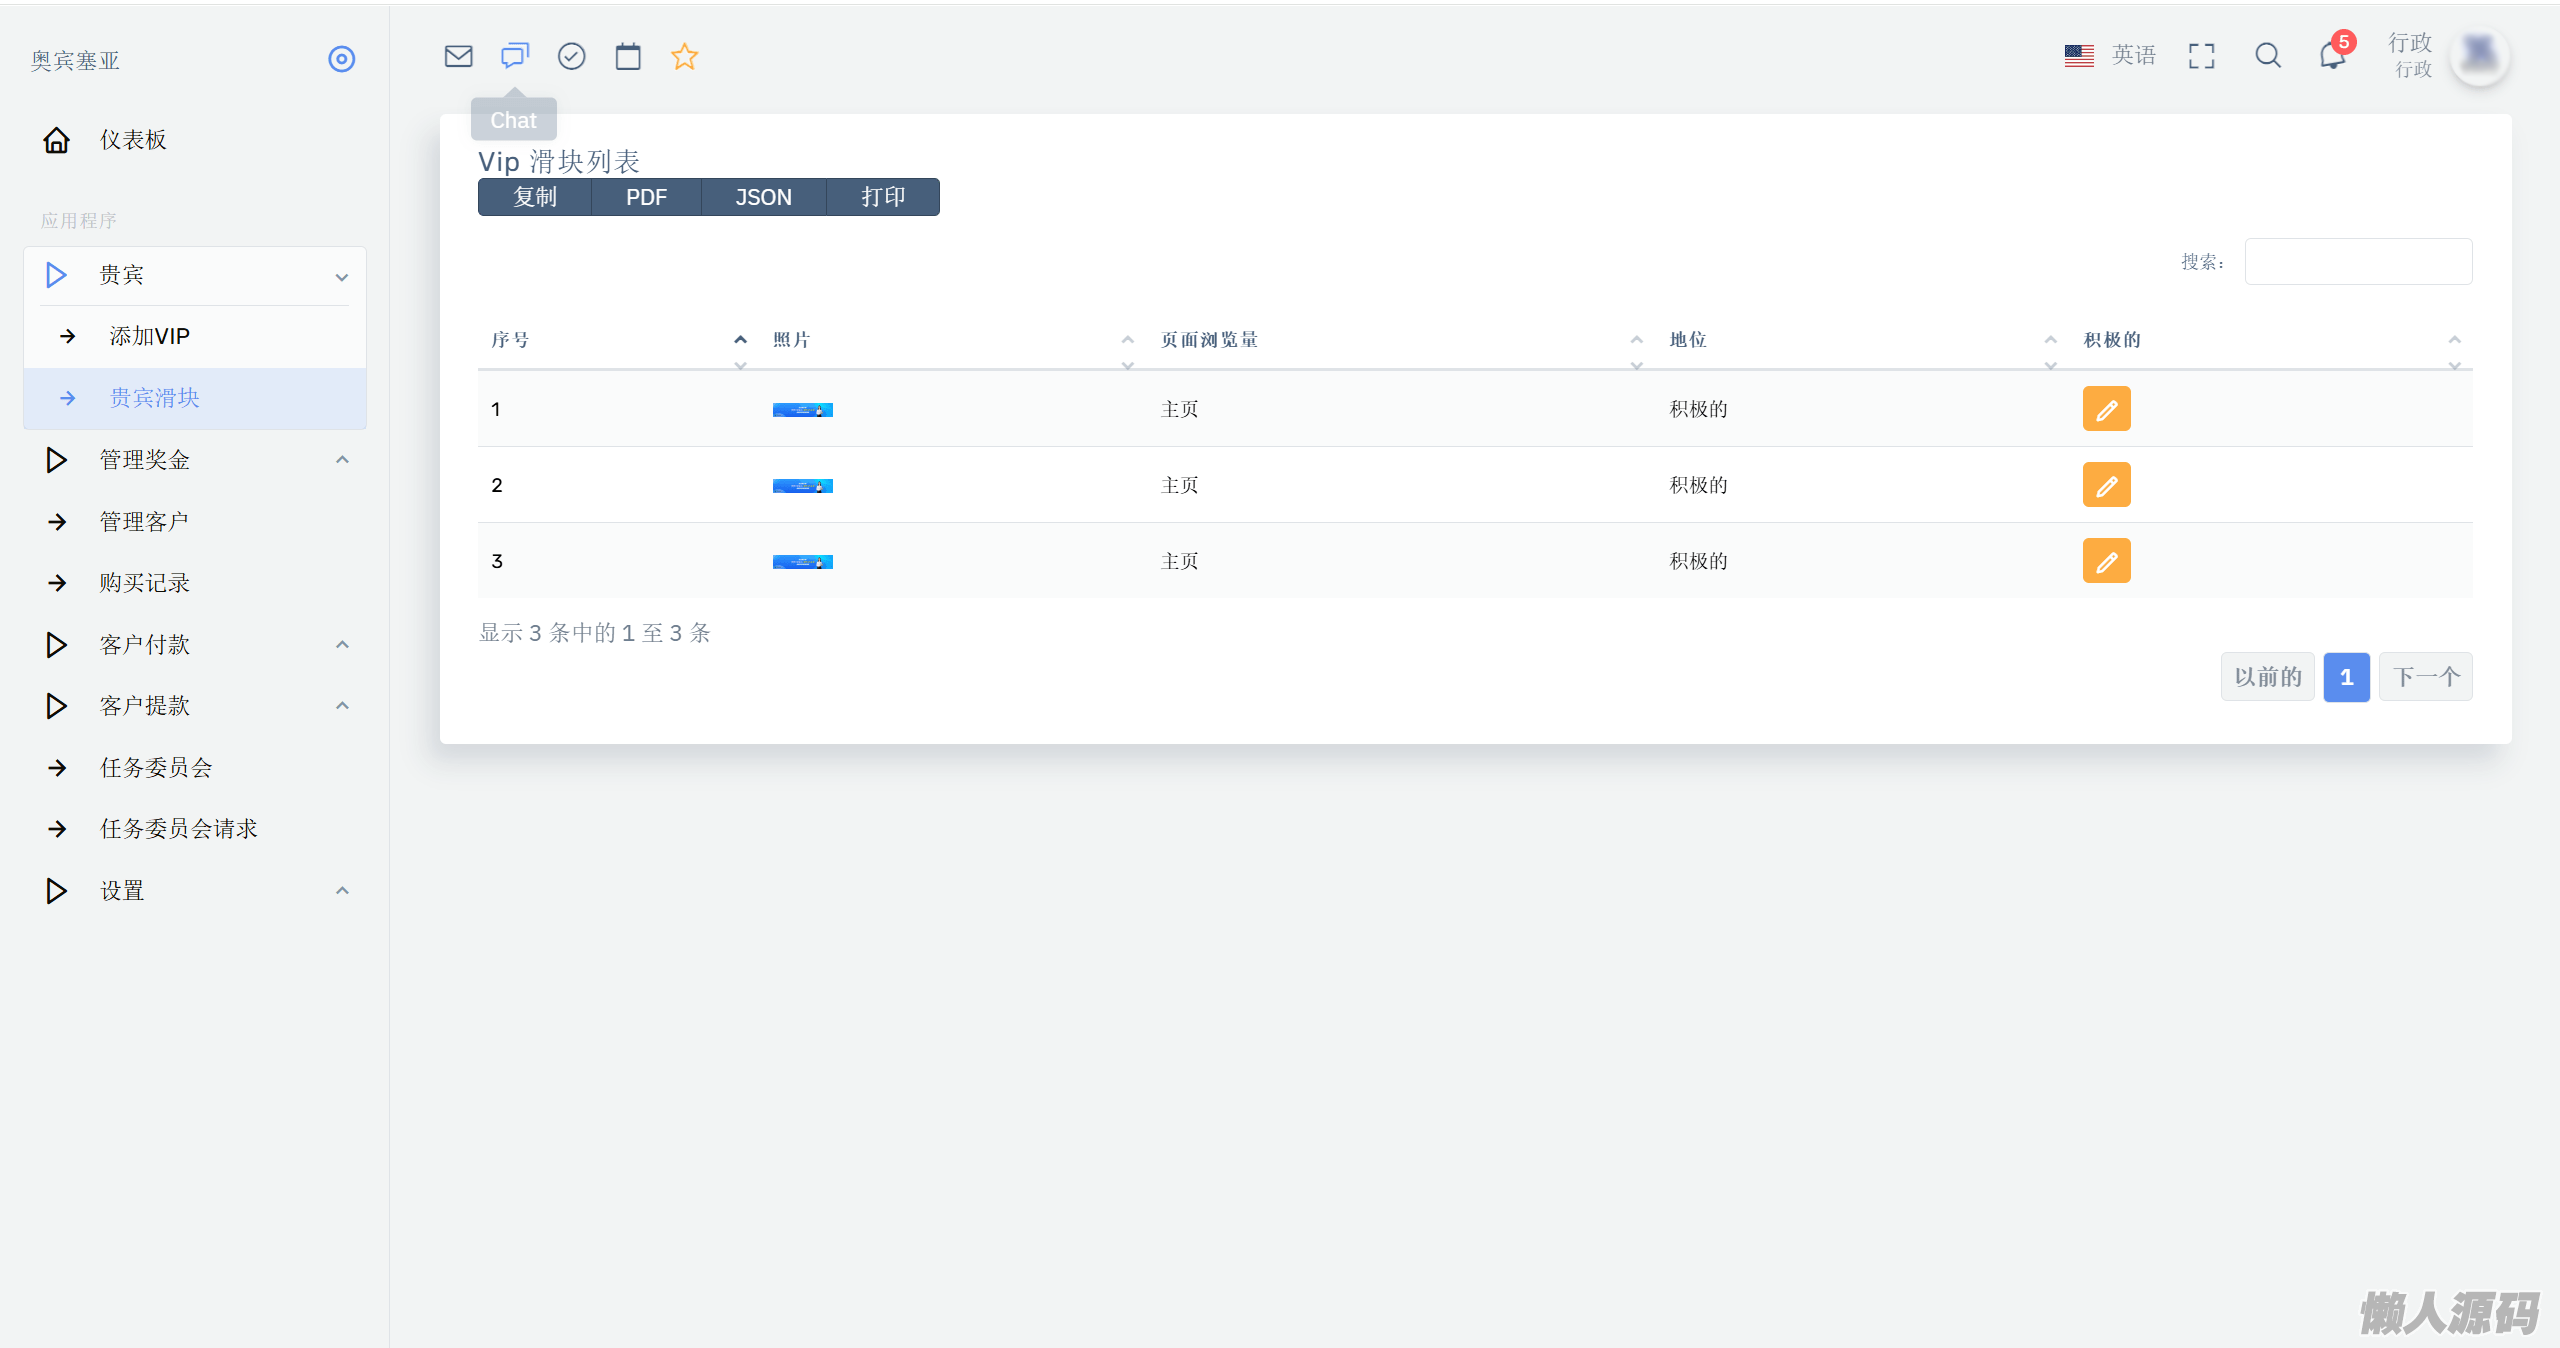Click the 下一个 pagination button
This screenshot has width=2560, height=1348.
[x=2425, y=677]
